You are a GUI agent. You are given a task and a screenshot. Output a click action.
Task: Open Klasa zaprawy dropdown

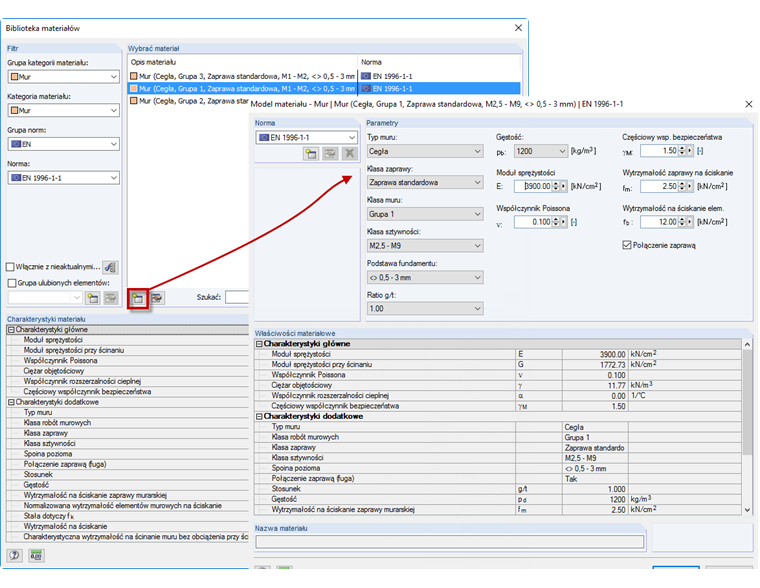click(425, 182)
